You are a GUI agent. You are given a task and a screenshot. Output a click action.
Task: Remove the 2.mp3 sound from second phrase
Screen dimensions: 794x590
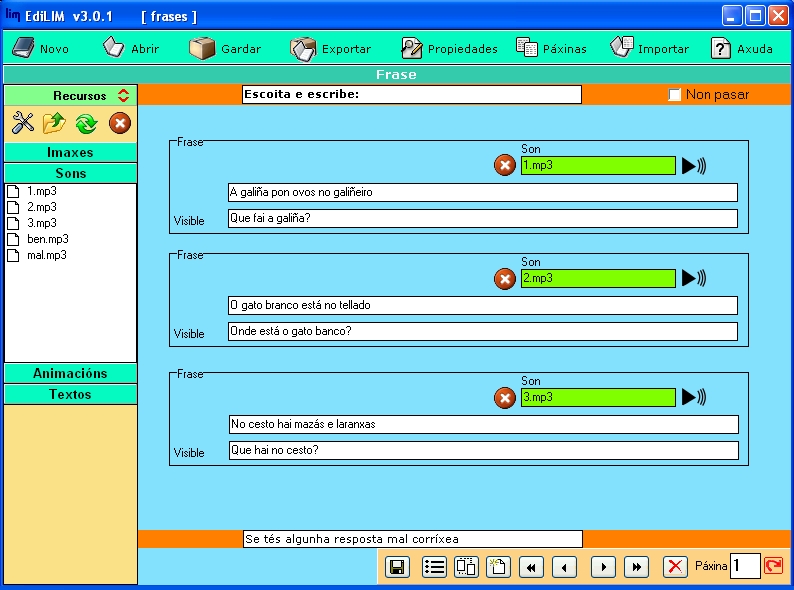point(505,279)
